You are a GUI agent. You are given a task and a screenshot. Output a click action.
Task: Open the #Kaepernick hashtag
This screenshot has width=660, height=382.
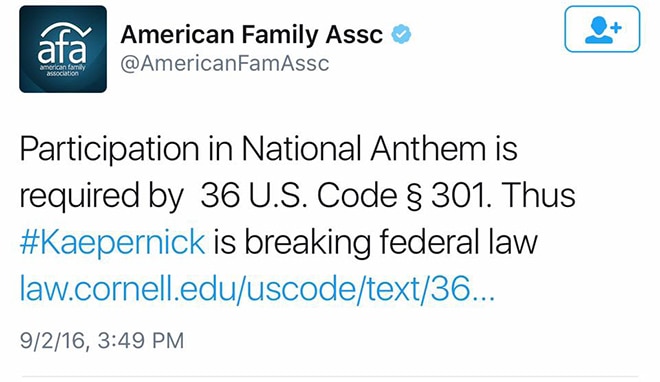[x=112, y=242]
